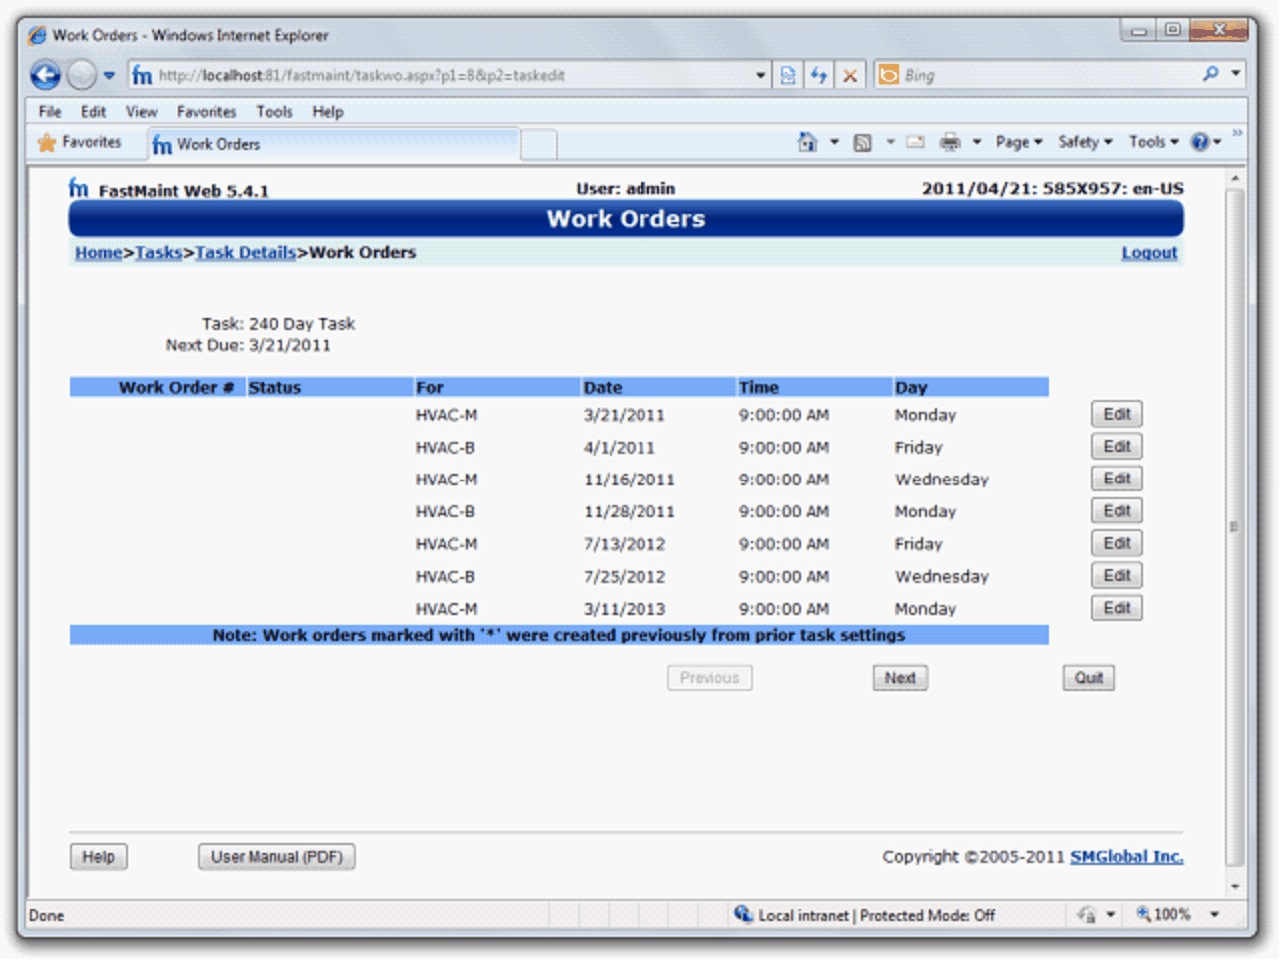1280x960 pixels.
Task: Click the Bing provider icon
Action: 888,75
